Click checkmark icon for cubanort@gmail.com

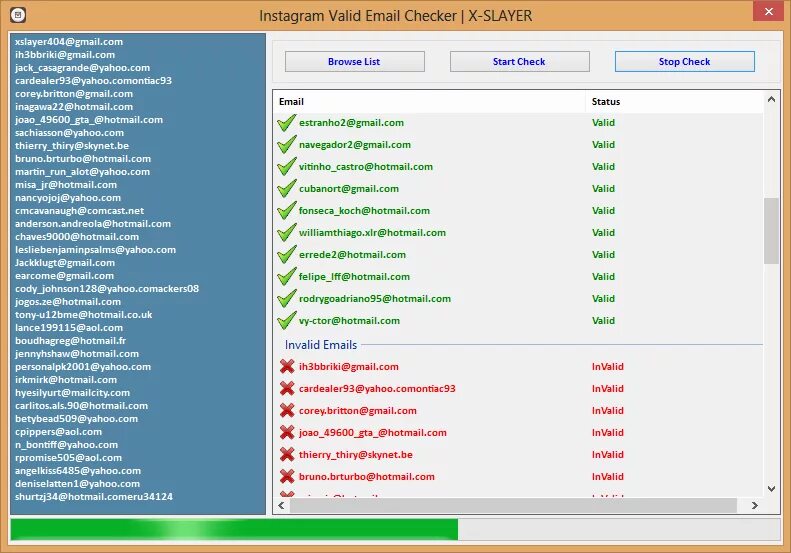click(x=287, y=189)
